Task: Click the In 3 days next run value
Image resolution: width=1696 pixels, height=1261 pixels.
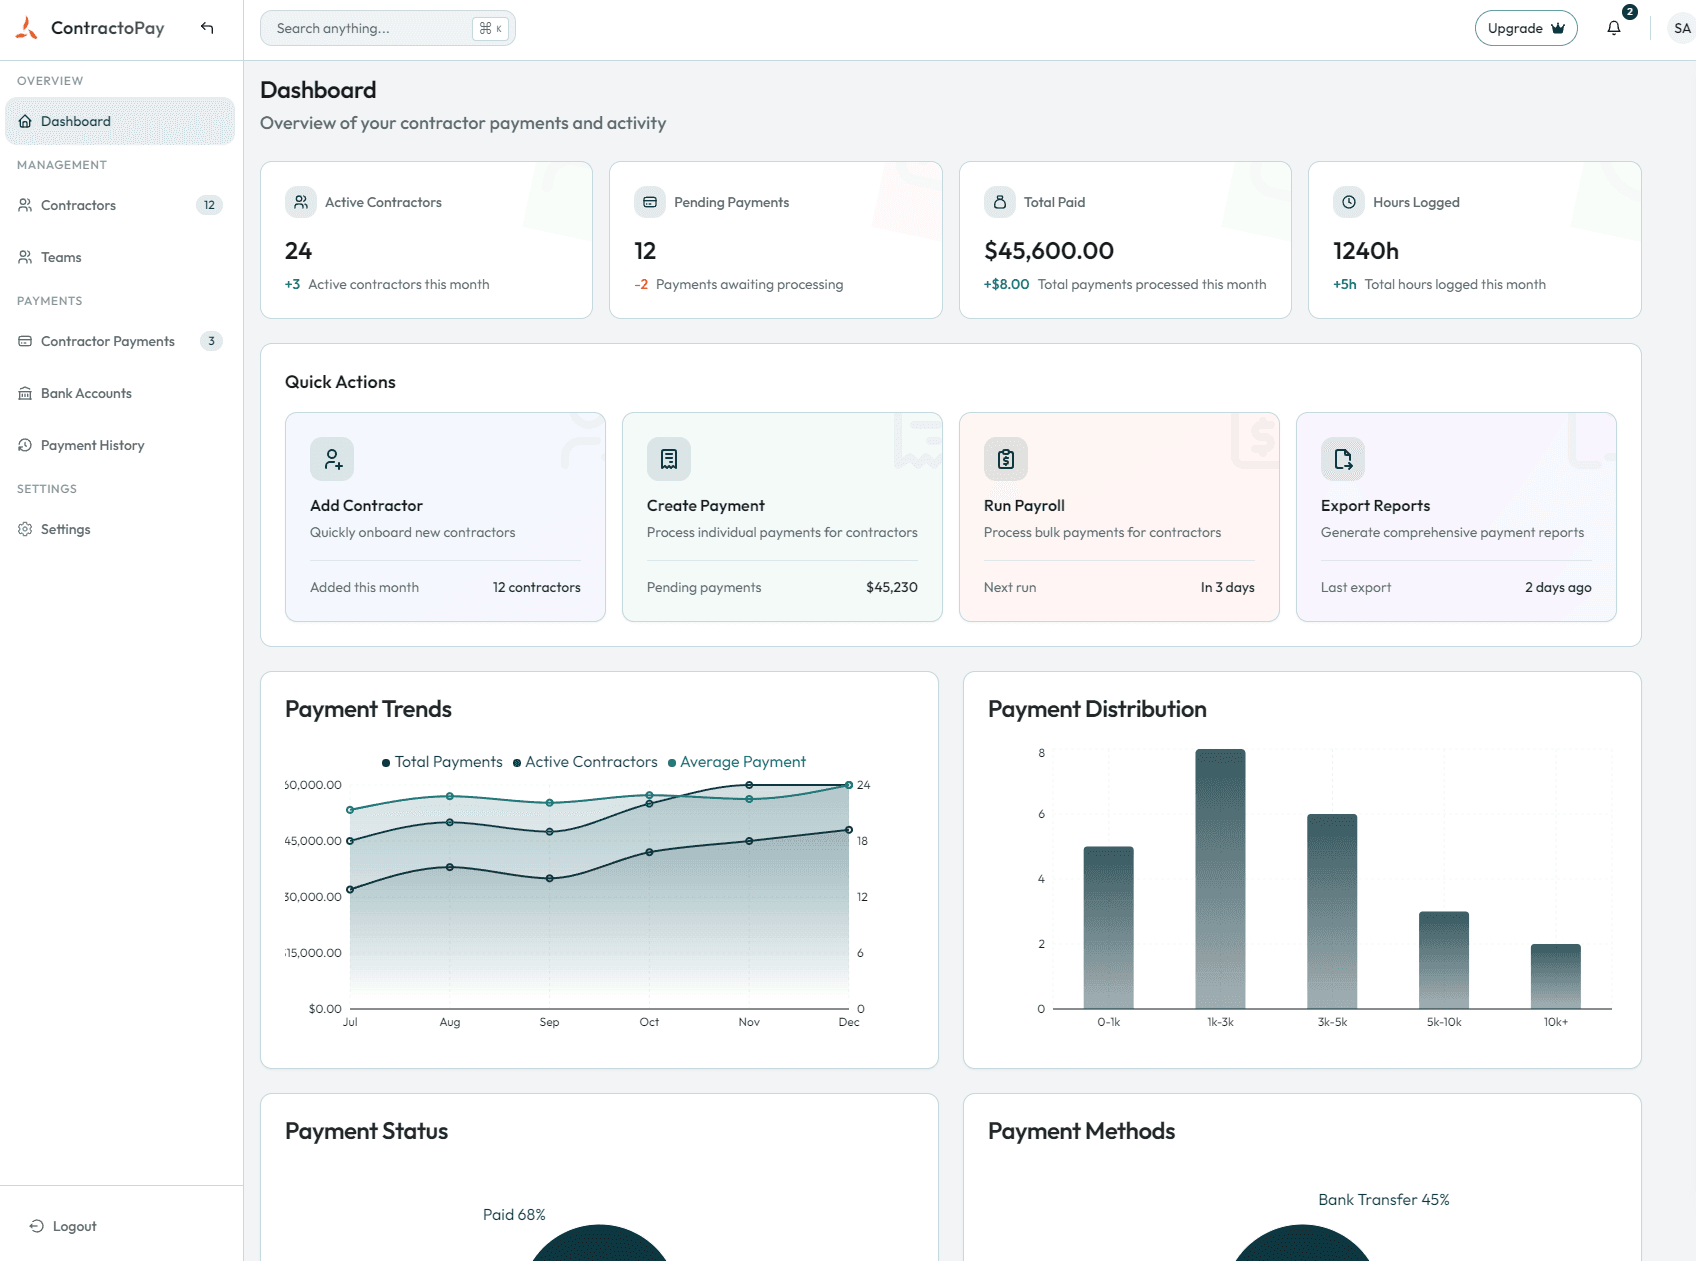Action: tap(1228, 587)
